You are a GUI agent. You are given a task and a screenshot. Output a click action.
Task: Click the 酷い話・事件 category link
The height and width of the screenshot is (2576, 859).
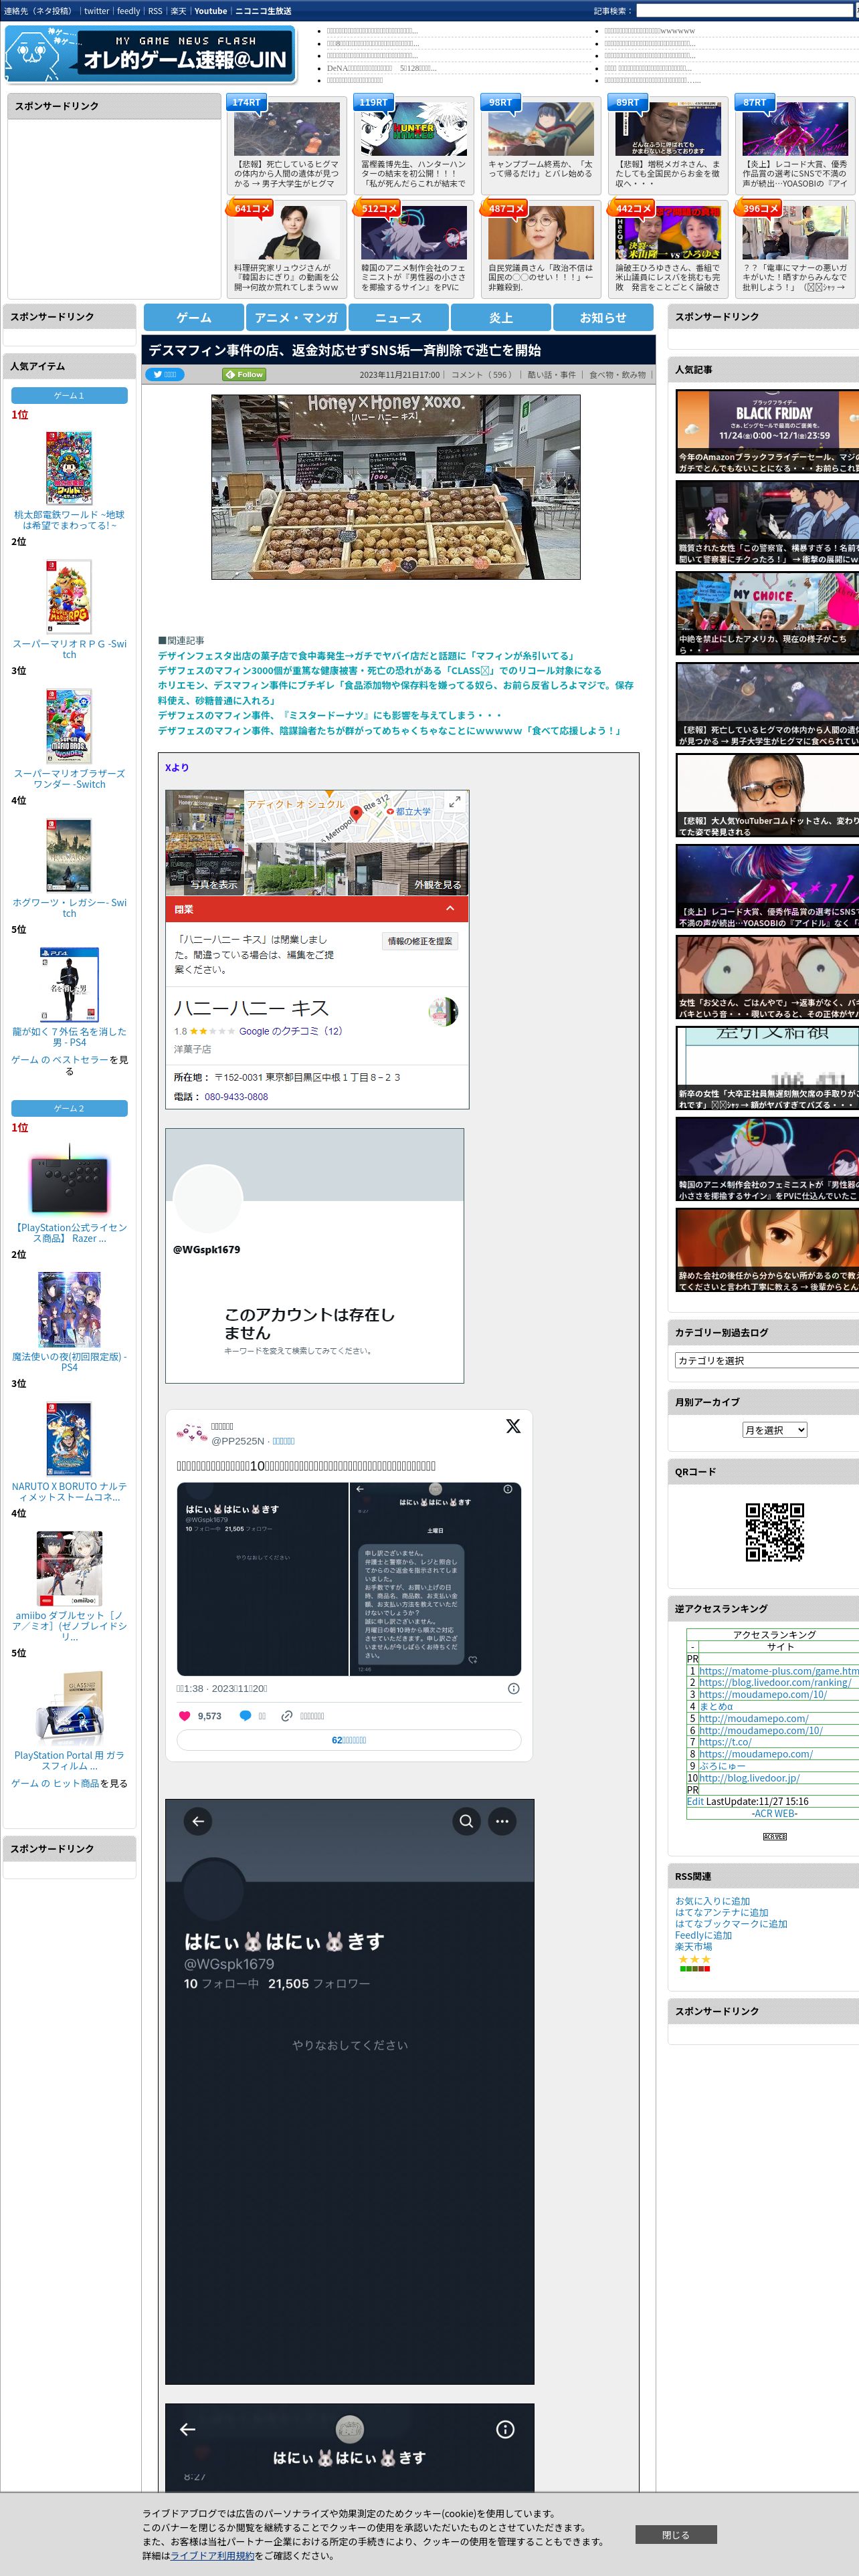[x=551, y=375]
